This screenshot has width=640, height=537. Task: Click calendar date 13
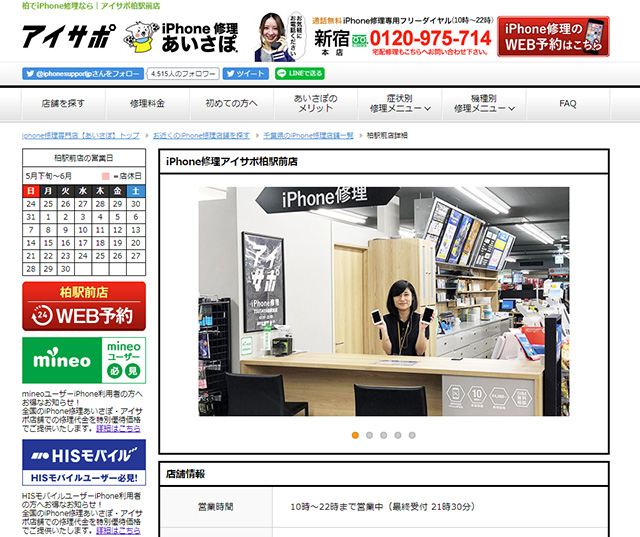(x=136, y=230)
